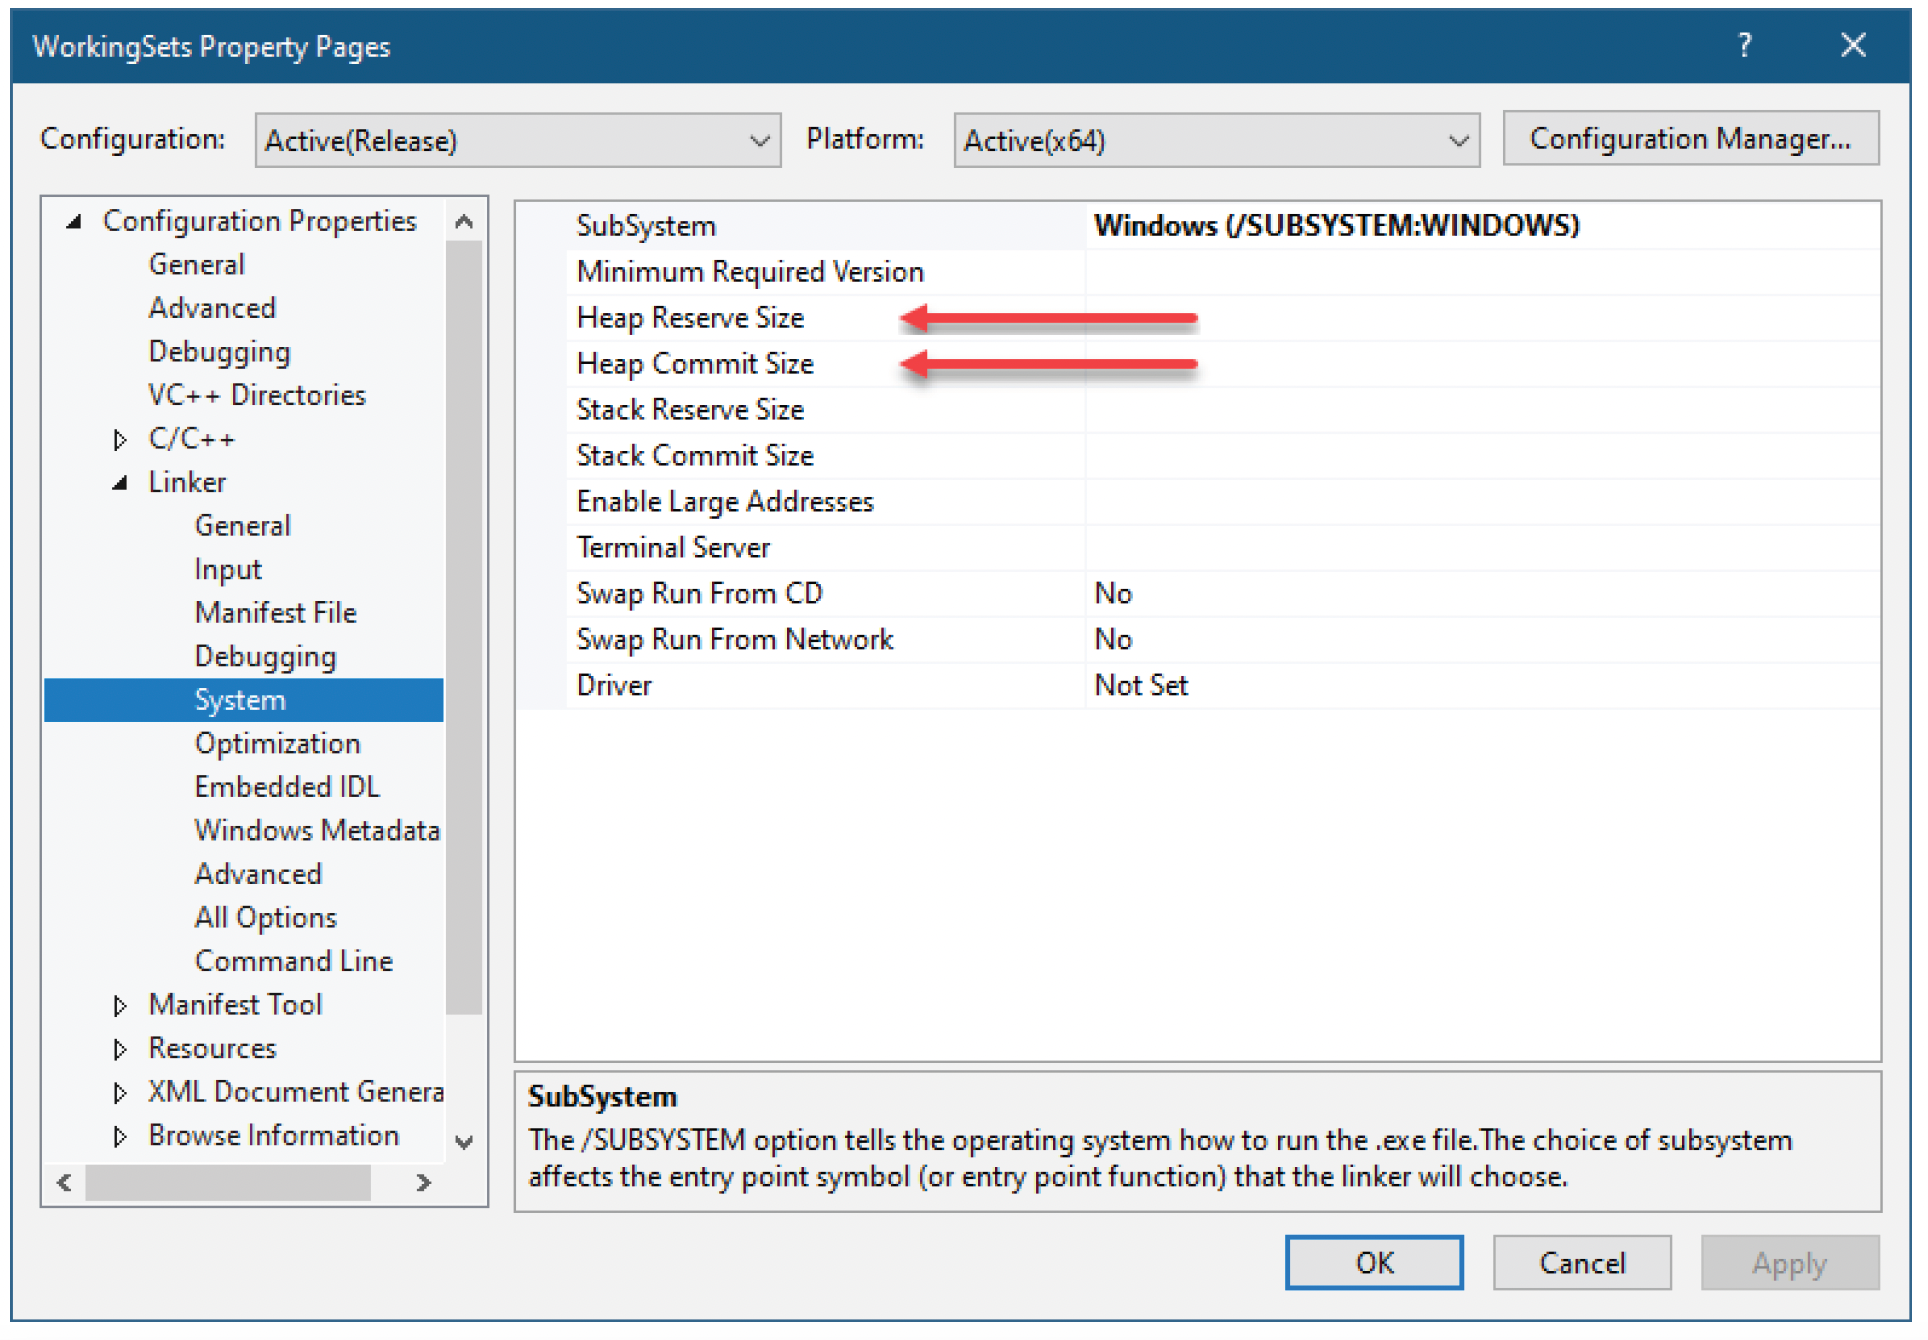Screen dimensions: 1928x1340
Task: Open the Platform dropdown
Action: (1217, 140)
